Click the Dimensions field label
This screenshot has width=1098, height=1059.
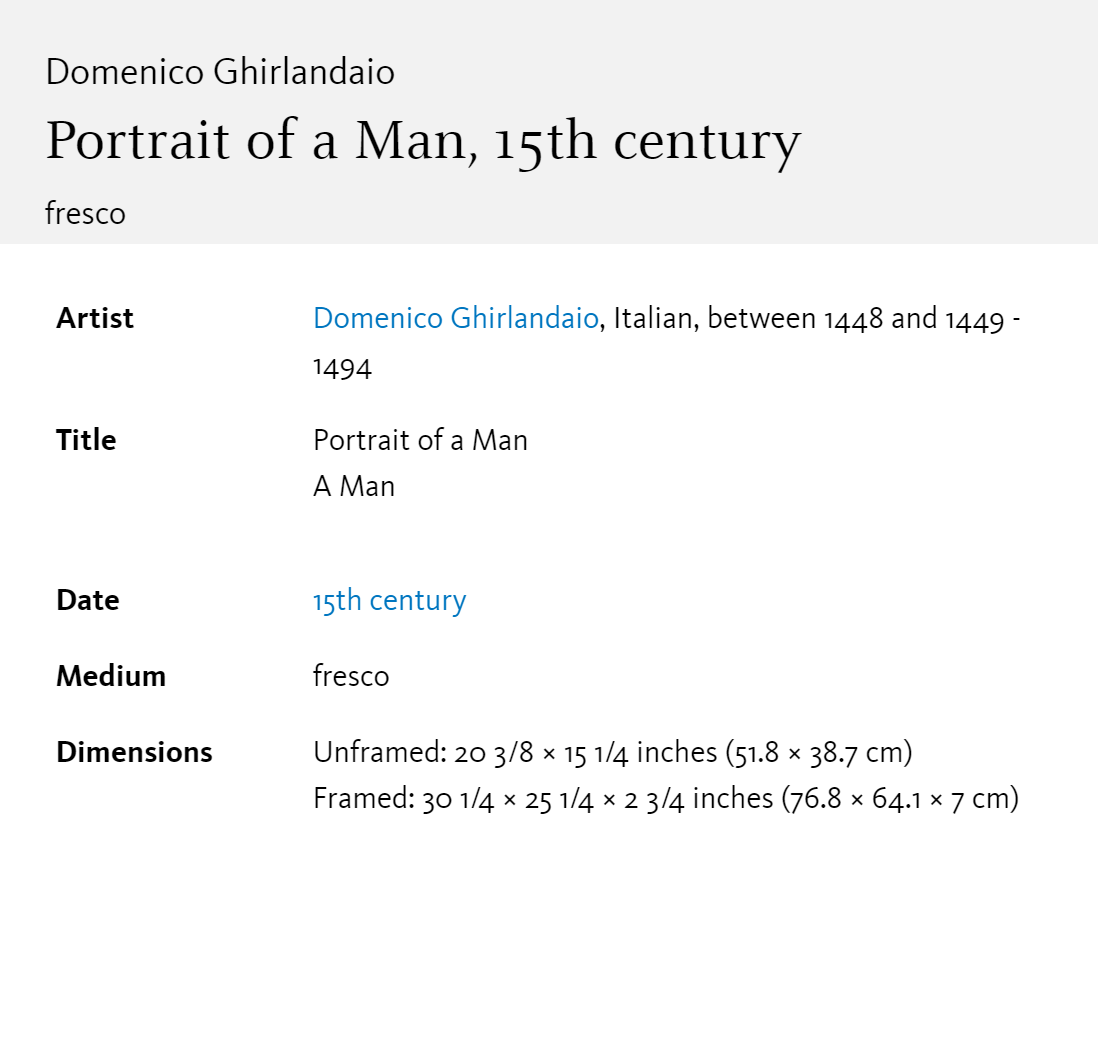pyautogui.click(x=134, y=753)
